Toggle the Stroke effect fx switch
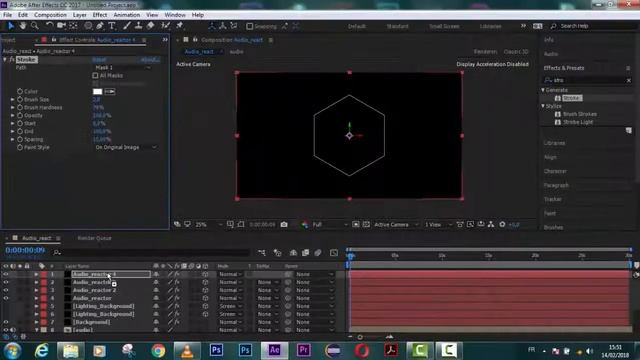This screenshot has height=360, width=640. point(12,60)
